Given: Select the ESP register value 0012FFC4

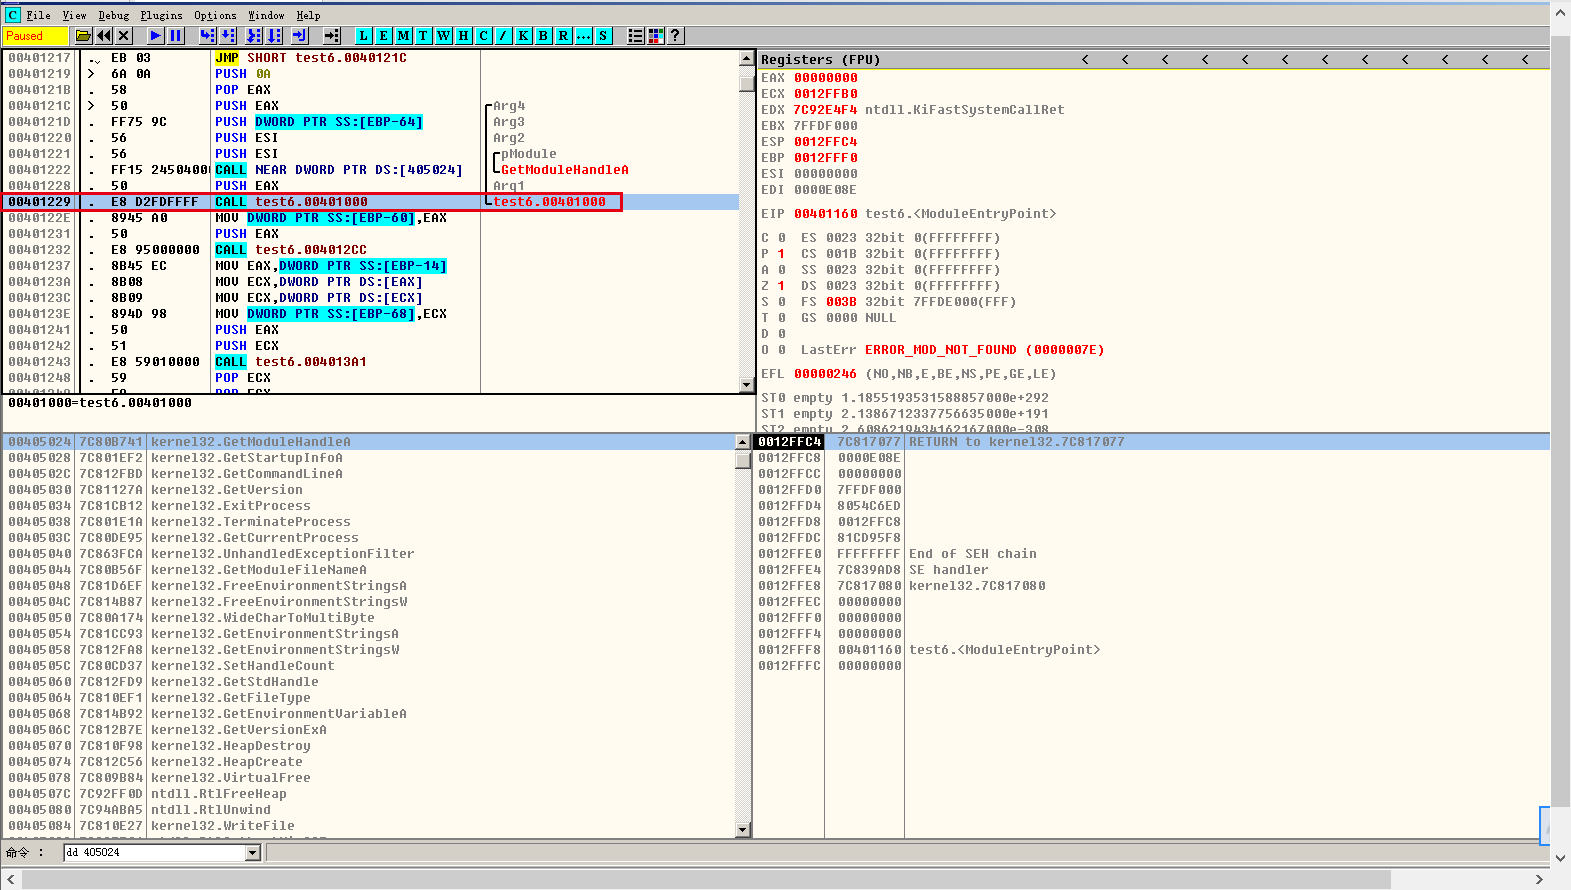Looking at the screenshot, I should click(x=826, y=142).
